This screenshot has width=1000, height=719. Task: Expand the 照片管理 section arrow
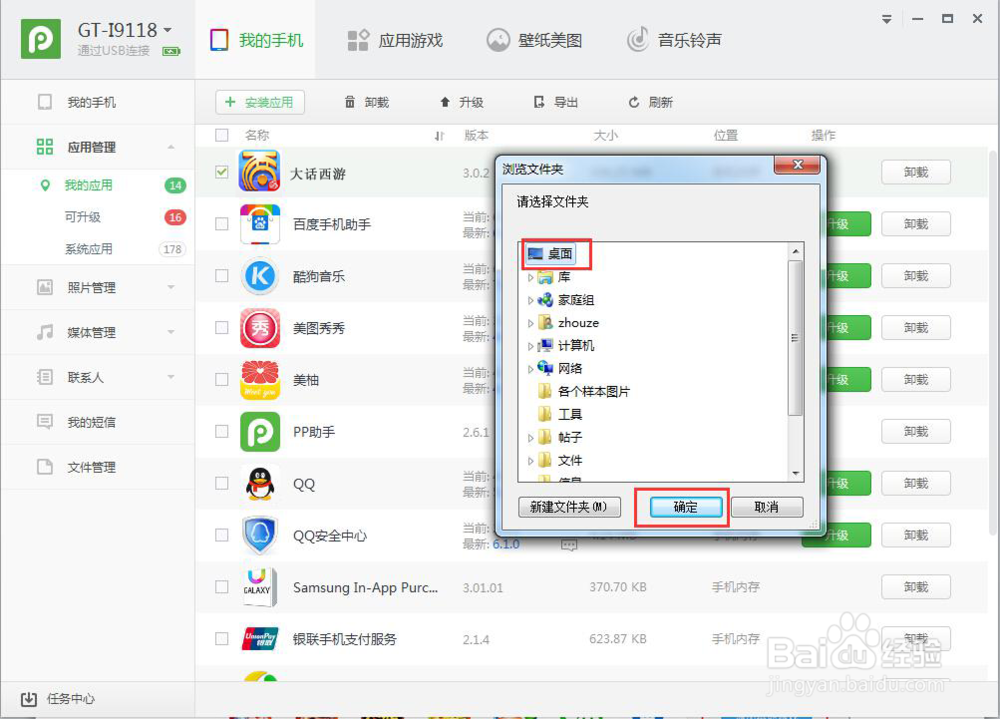coord(171,288)
